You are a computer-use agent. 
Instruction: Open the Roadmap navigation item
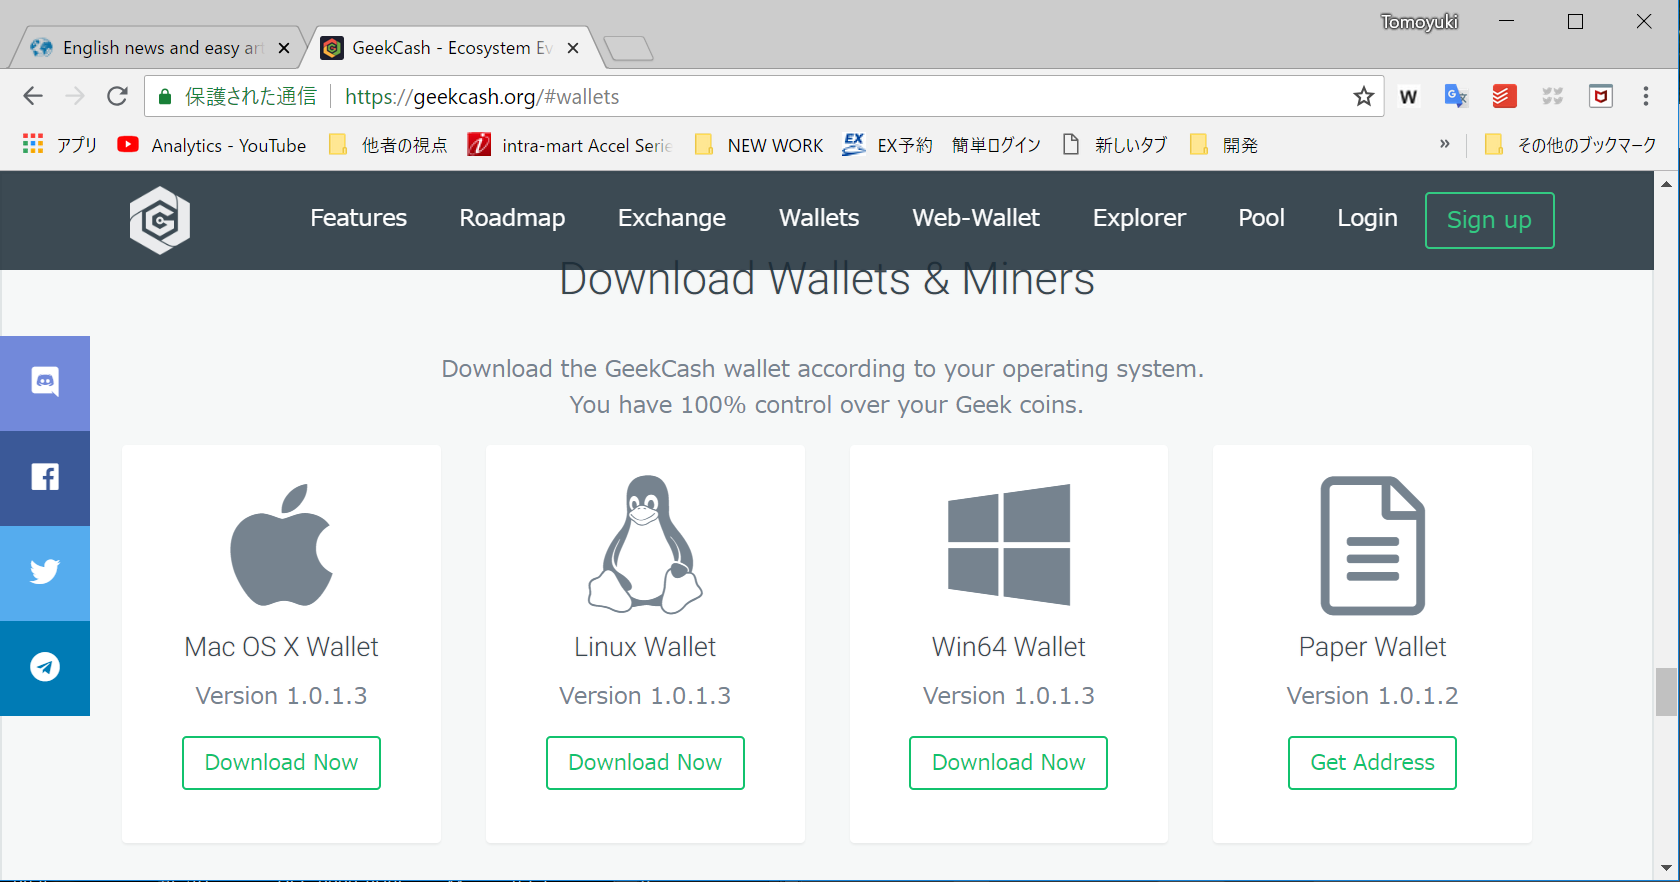click(512, 218)
